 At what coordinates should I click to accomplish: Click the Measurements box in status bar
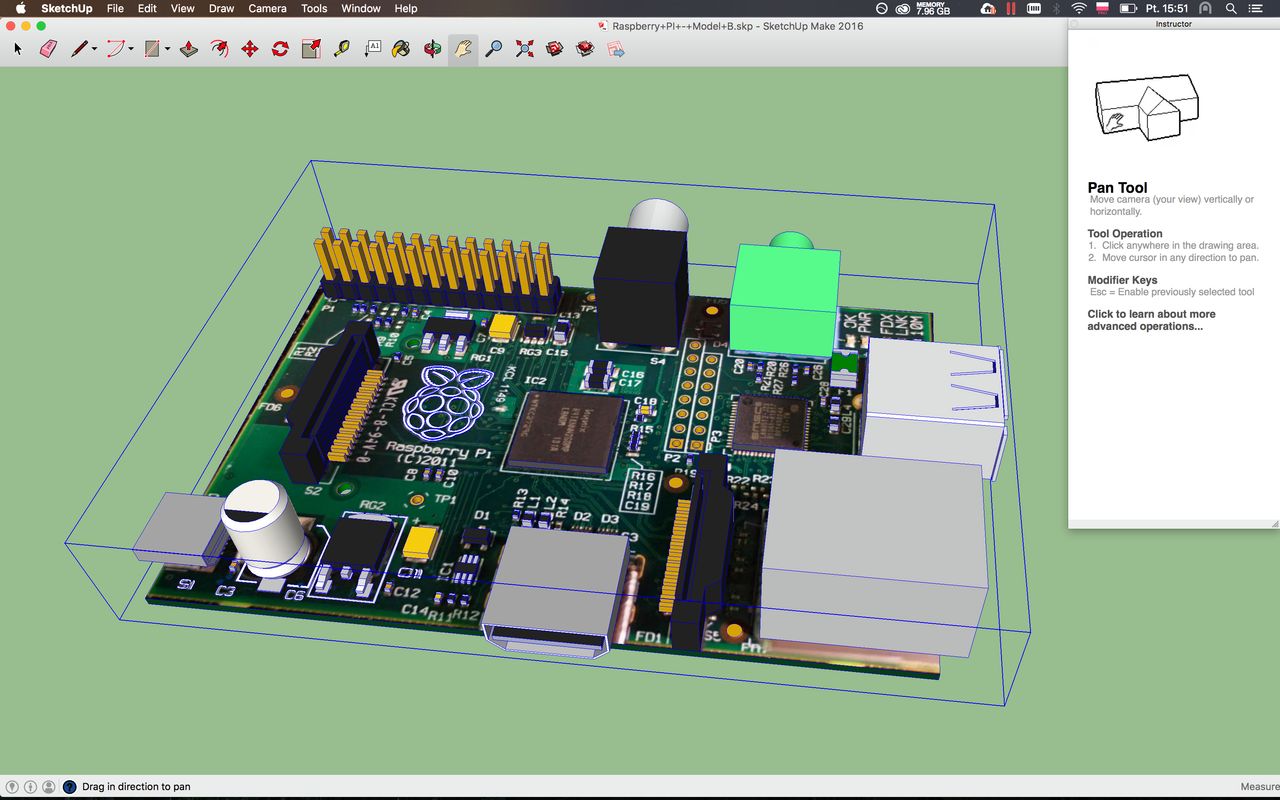point(1259,787)
